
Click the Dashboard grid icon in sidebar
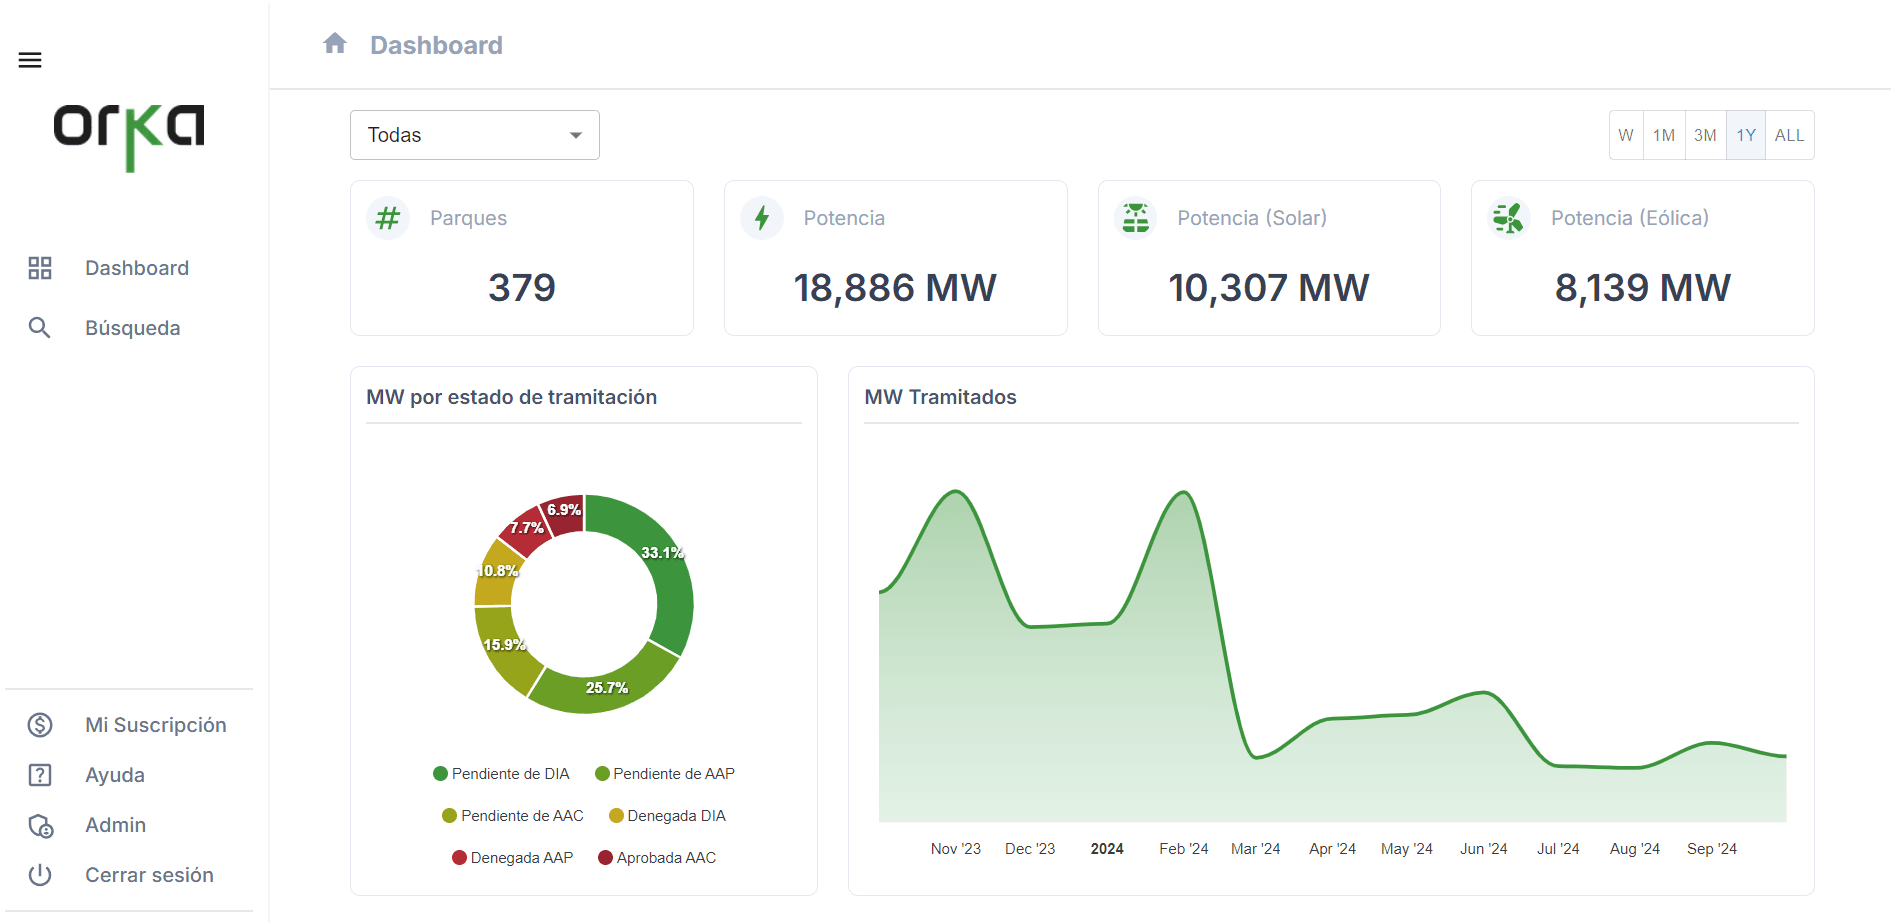40,268
